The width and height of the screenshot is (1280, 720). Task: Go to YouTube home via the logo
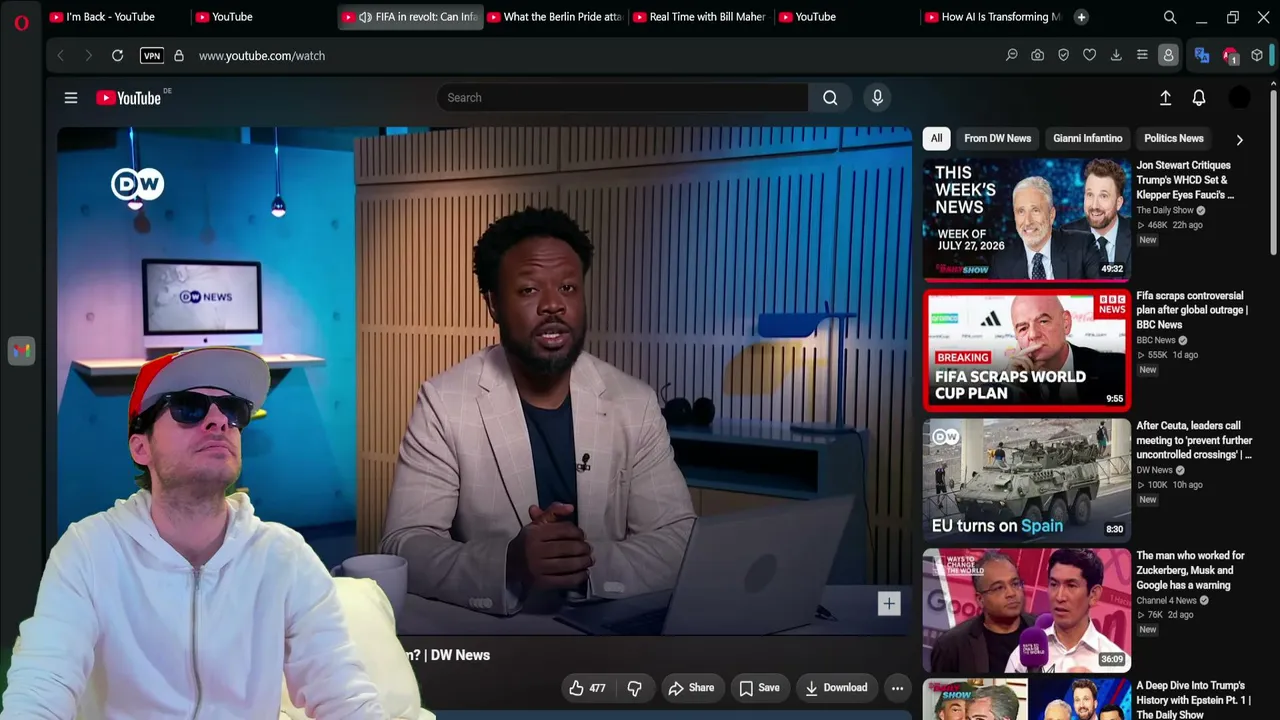[128, 98]
